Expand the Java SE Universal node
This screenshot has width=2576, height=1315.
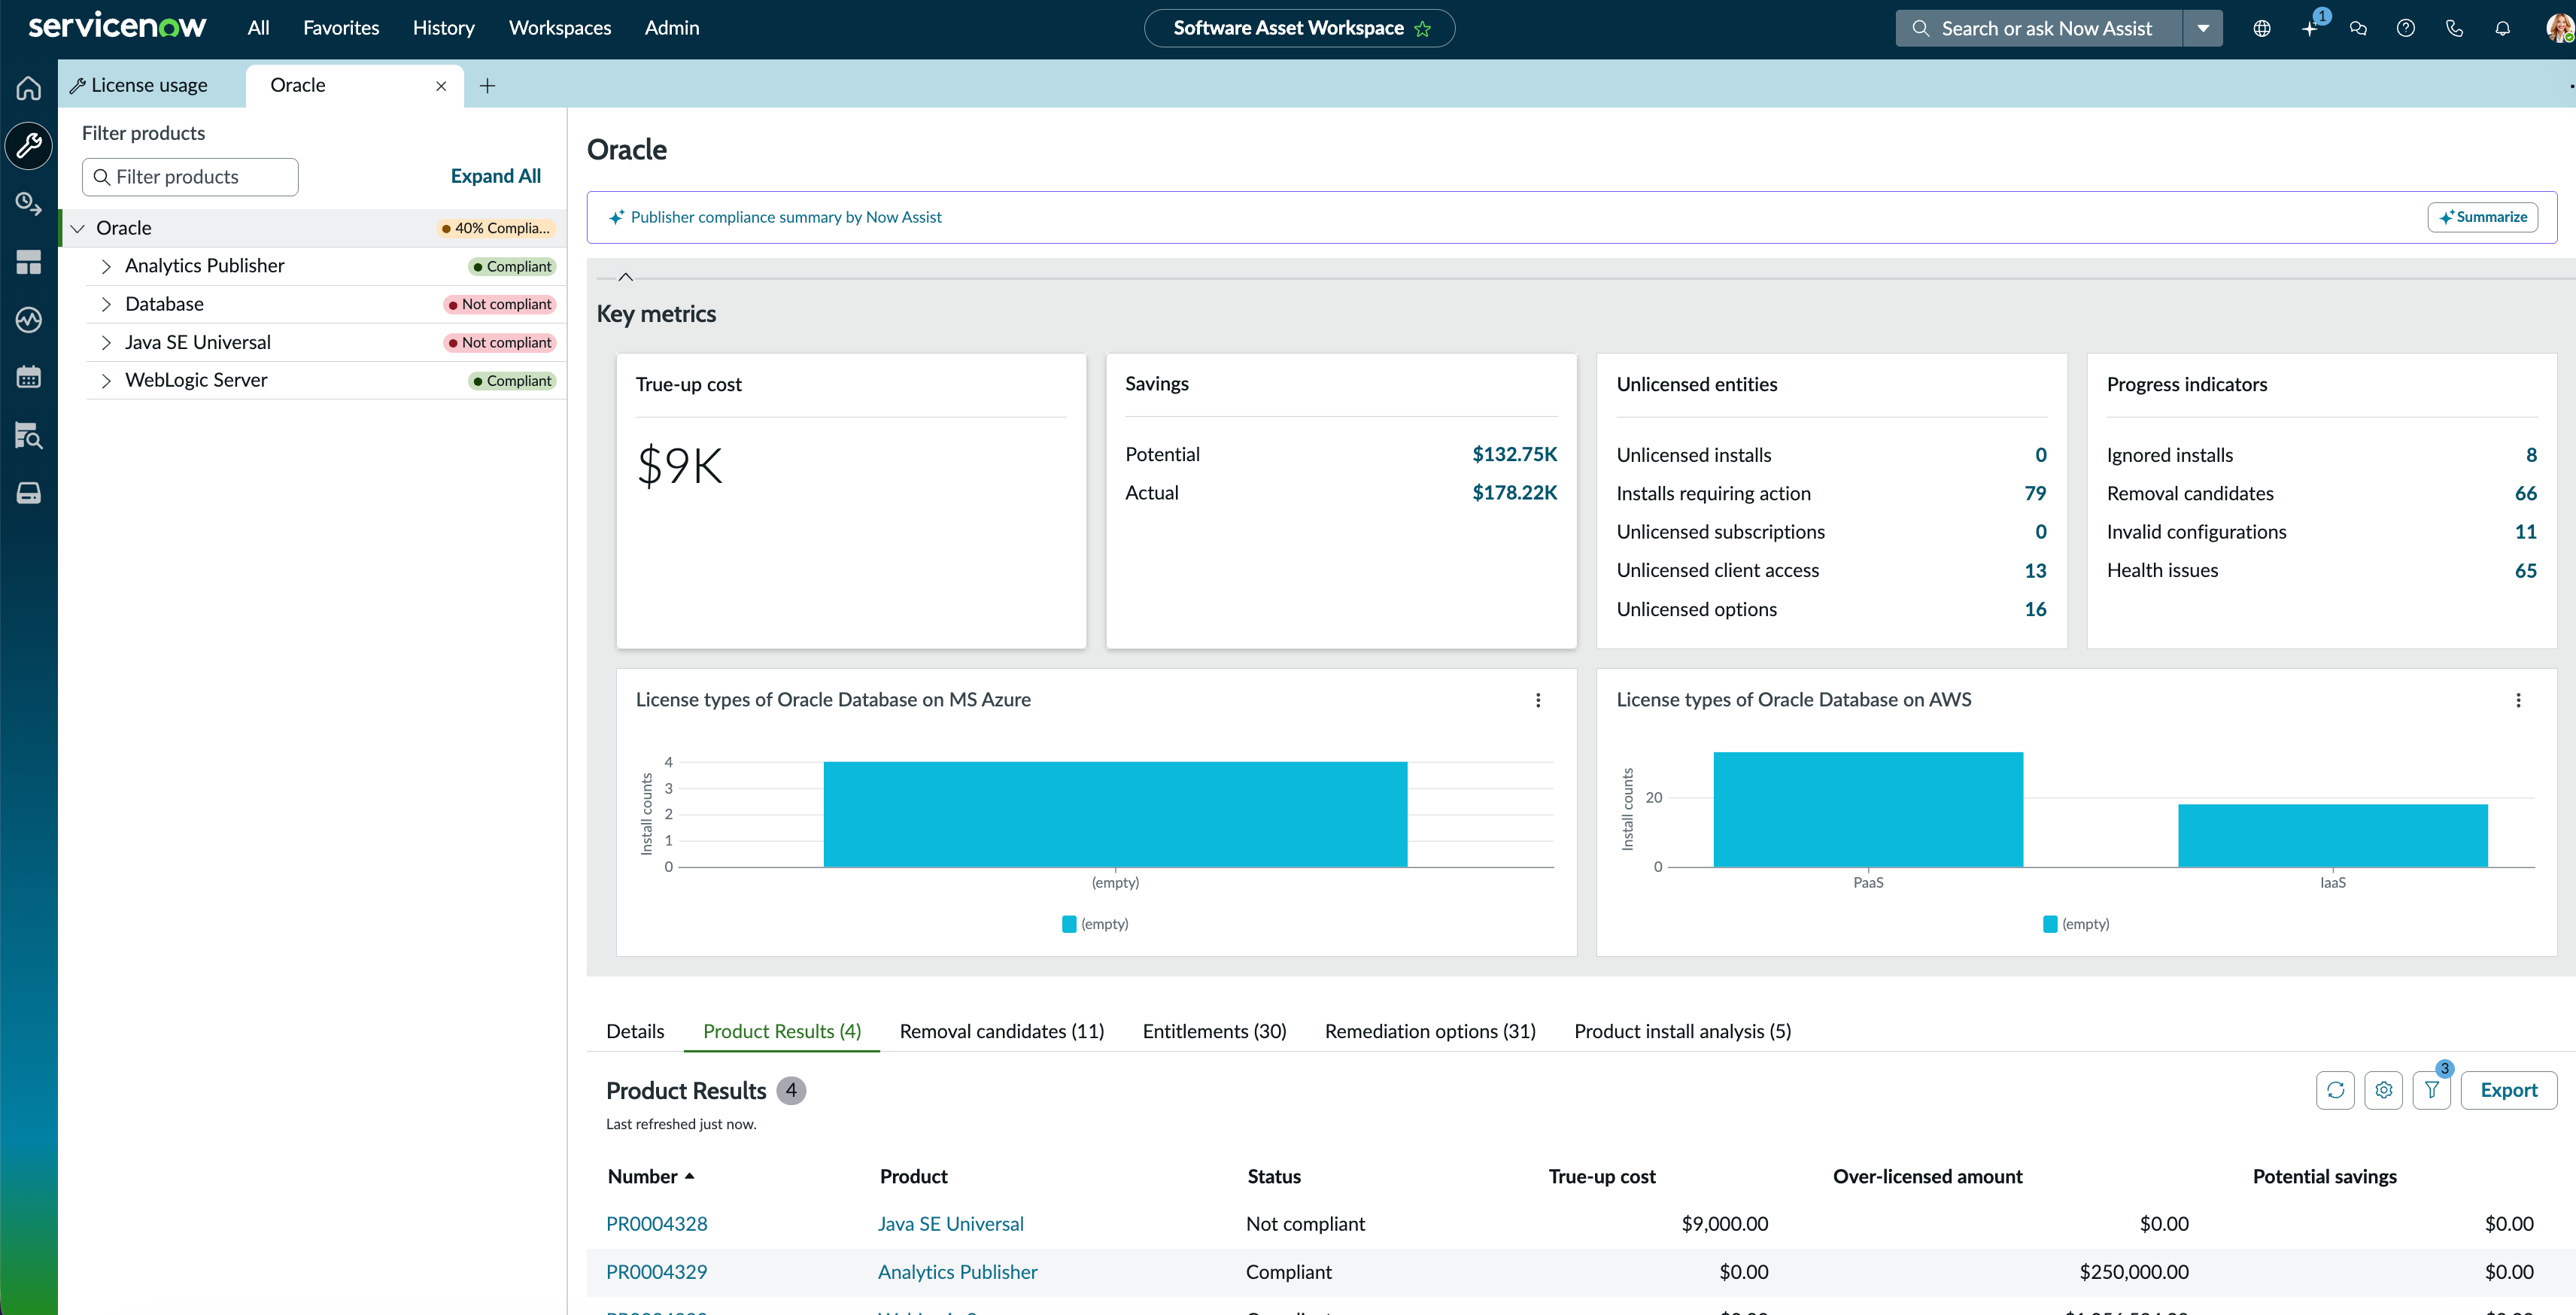(106, 343)
